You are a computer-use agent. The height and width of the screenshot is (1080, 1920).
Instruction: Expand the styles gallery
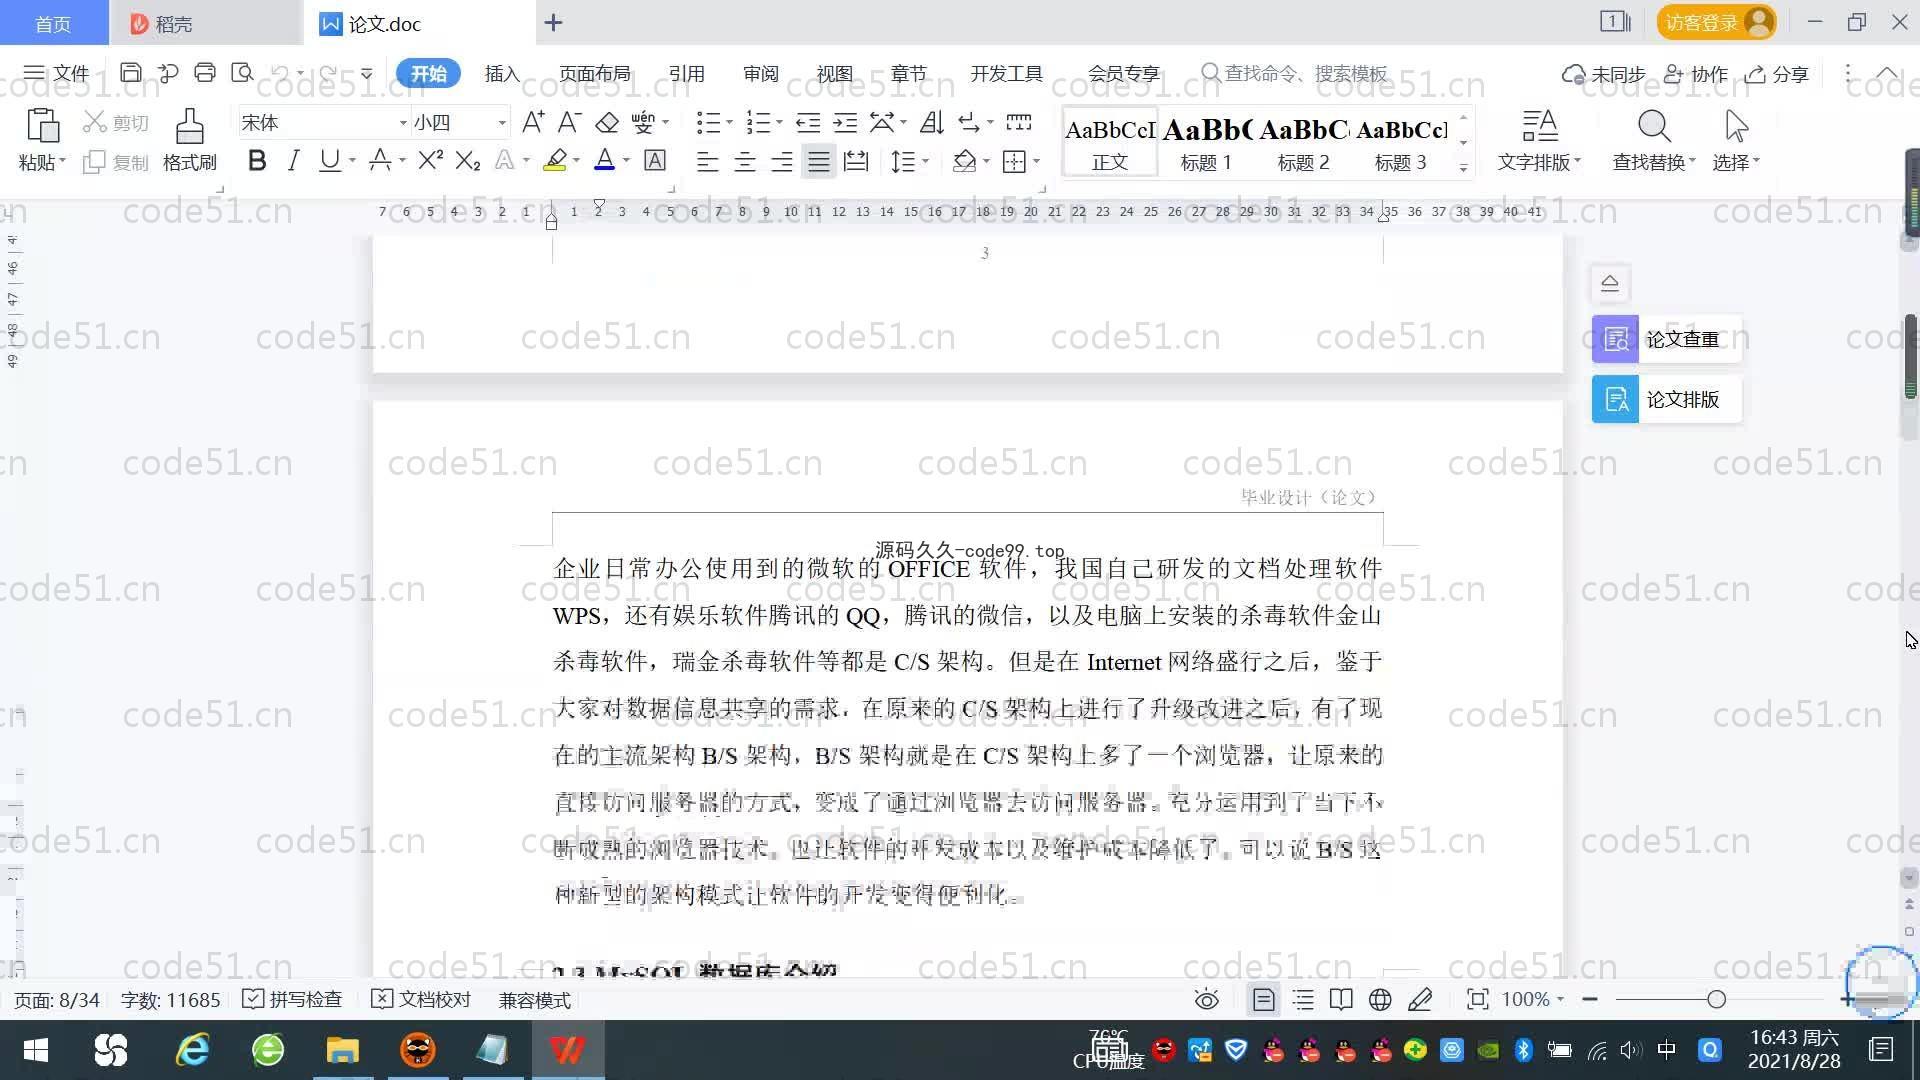[x=1463, y=168]
